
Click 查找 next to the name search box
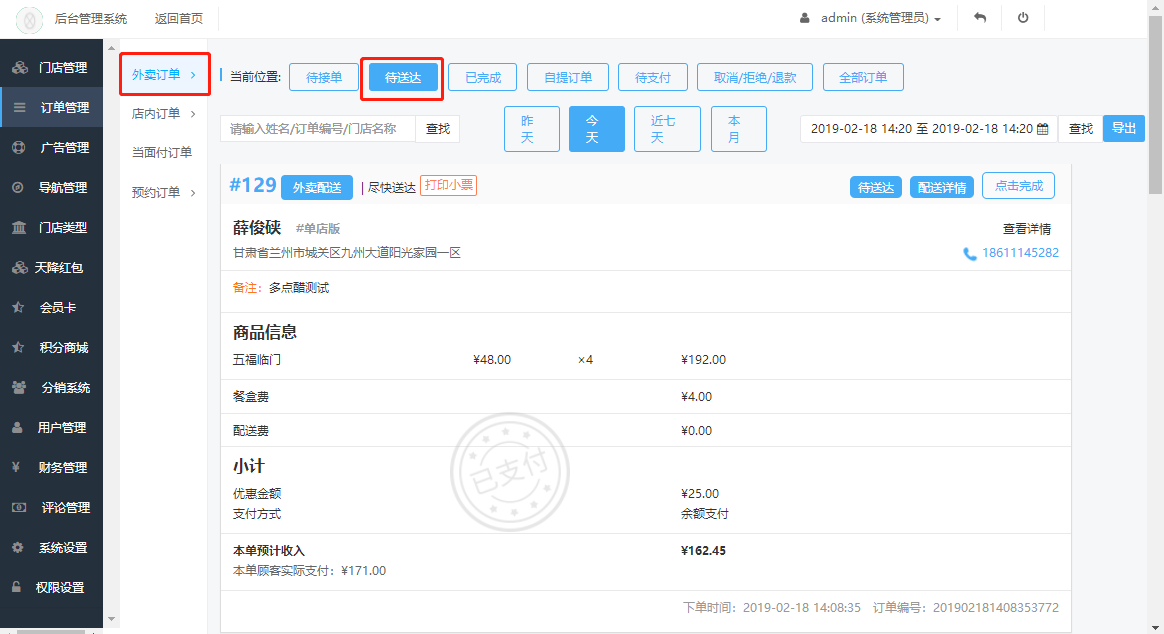point(437,128)
